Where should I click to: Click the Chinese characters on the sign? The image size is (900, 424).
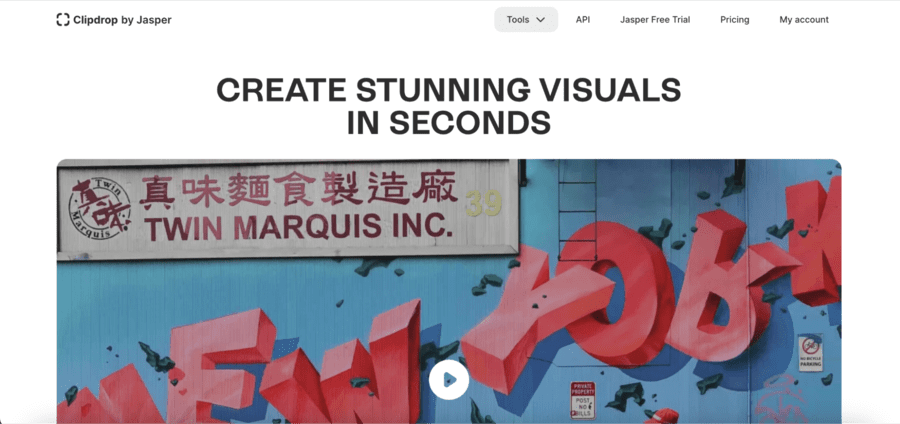click(297, 191)
